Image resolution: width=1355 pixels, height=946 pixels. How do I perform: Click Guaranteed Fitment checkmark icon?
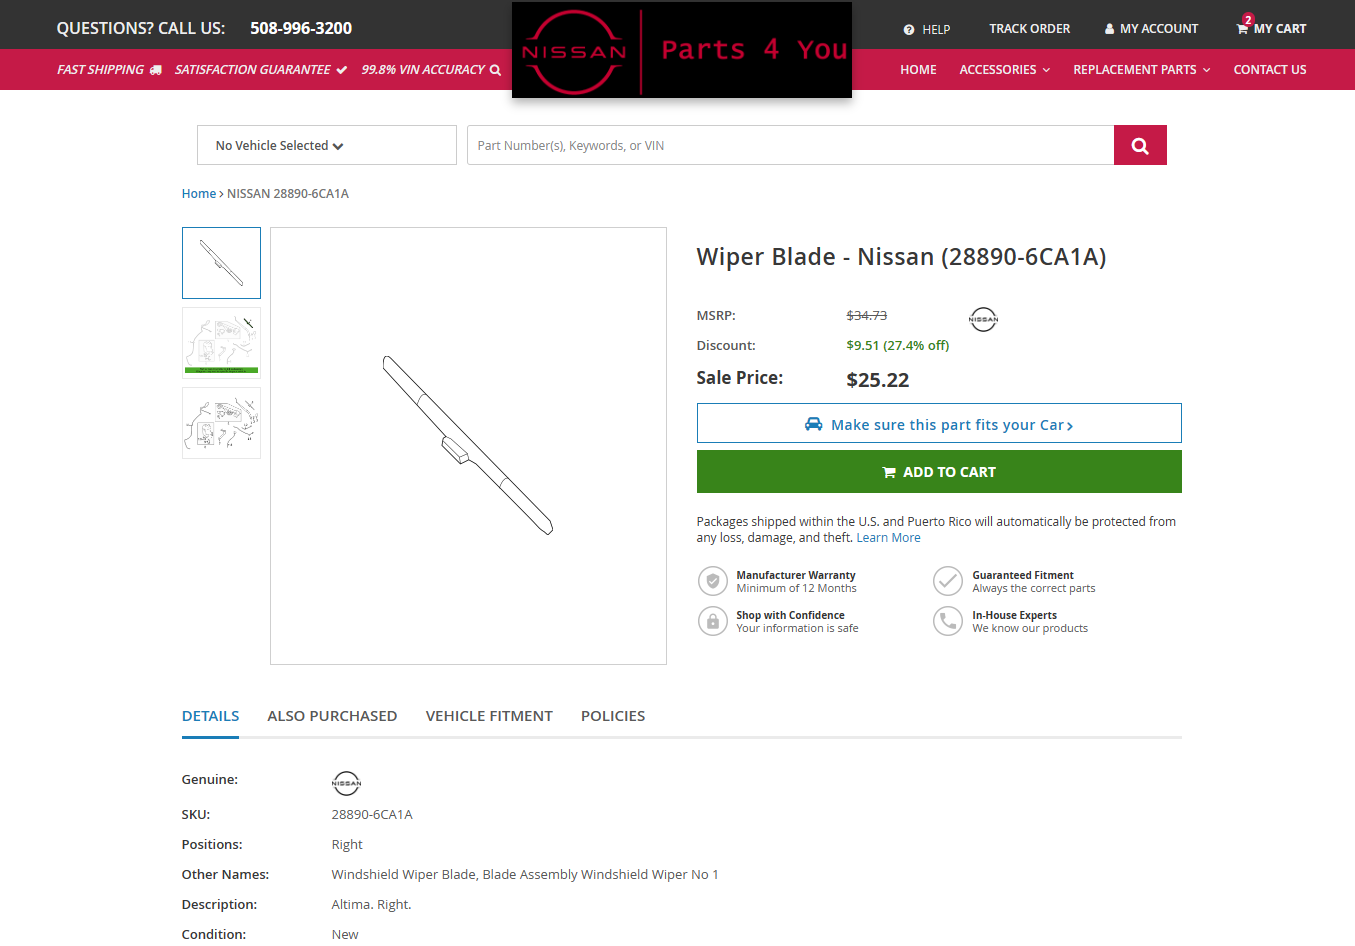947,581
